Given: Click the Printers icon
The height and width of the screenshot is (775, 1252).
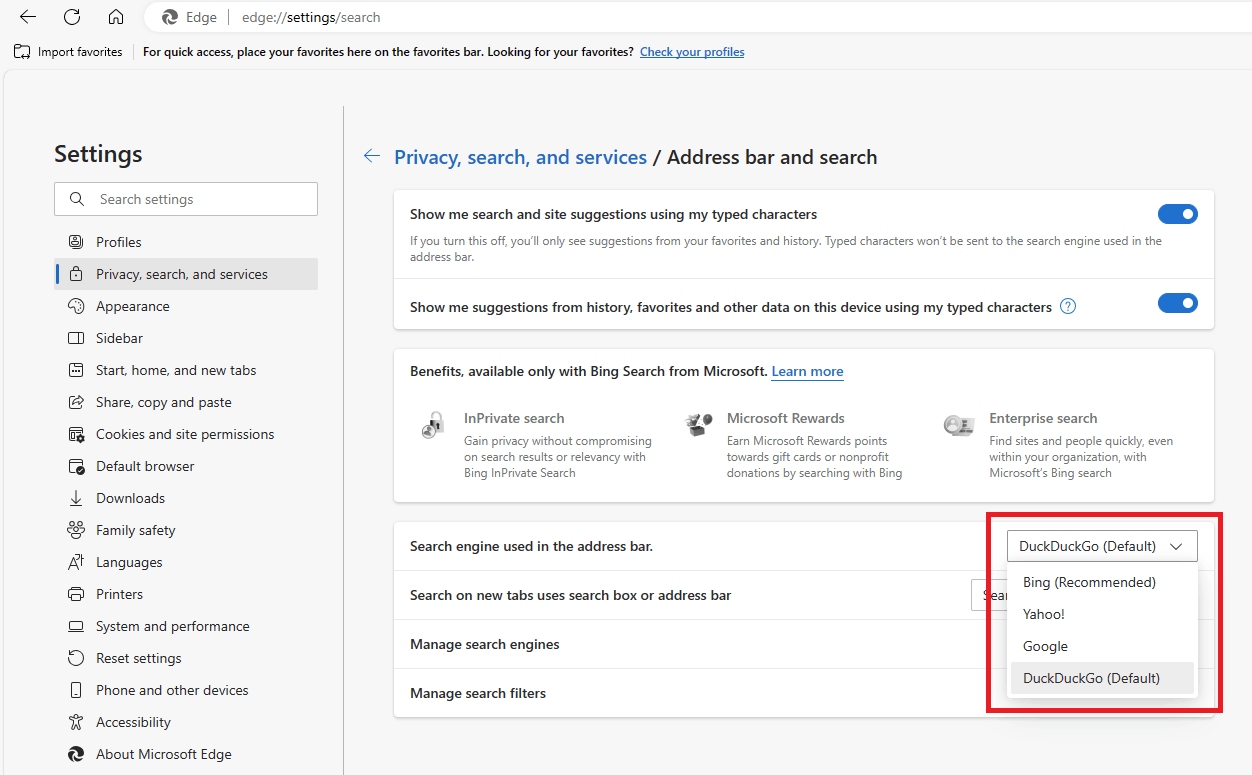Looking at the screenshot, I should tap(76, 594).
